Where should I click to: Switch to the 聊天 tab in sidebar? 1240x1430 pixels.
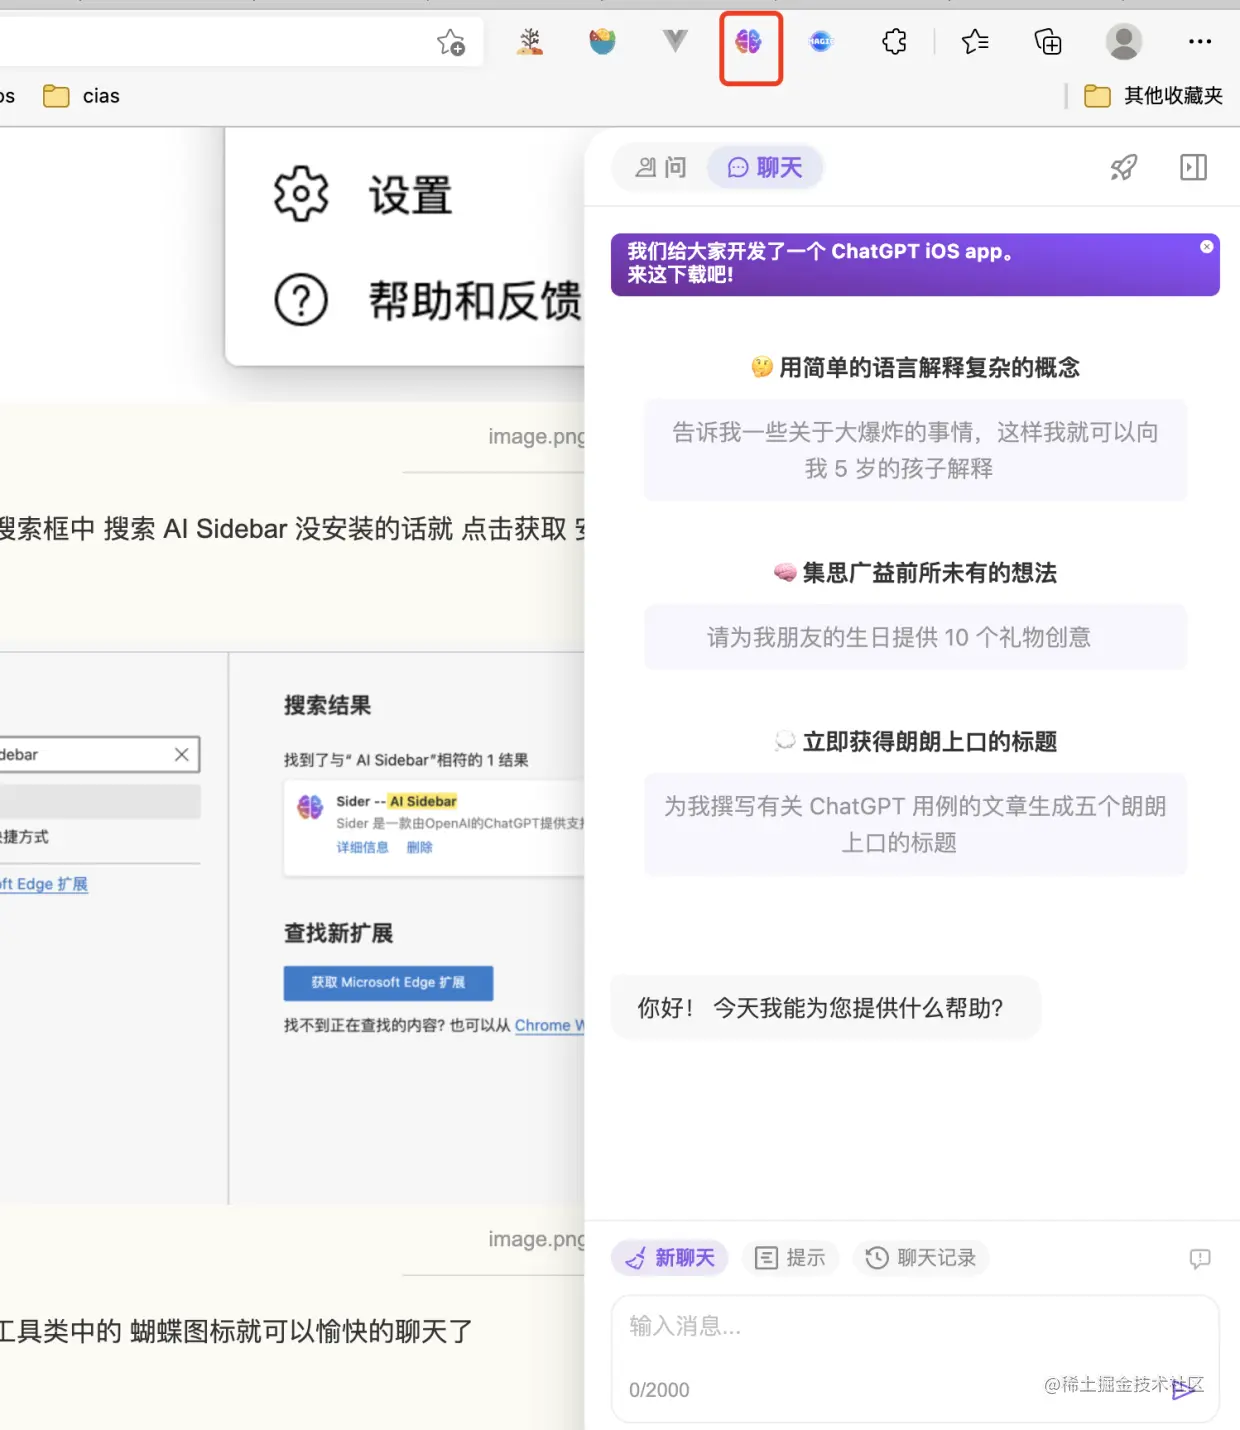coord(765,167)
